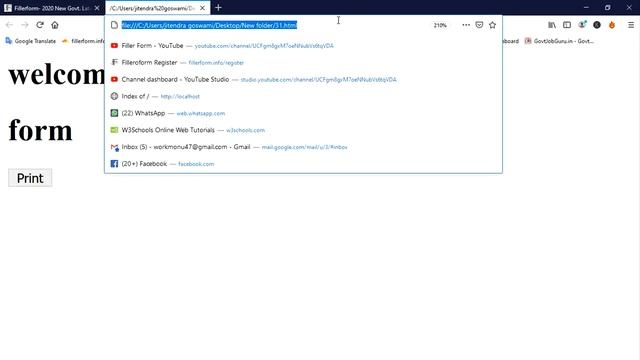The image size is (640, 360).
Task: Open a new tab with plus button
Action: [218, 8]
